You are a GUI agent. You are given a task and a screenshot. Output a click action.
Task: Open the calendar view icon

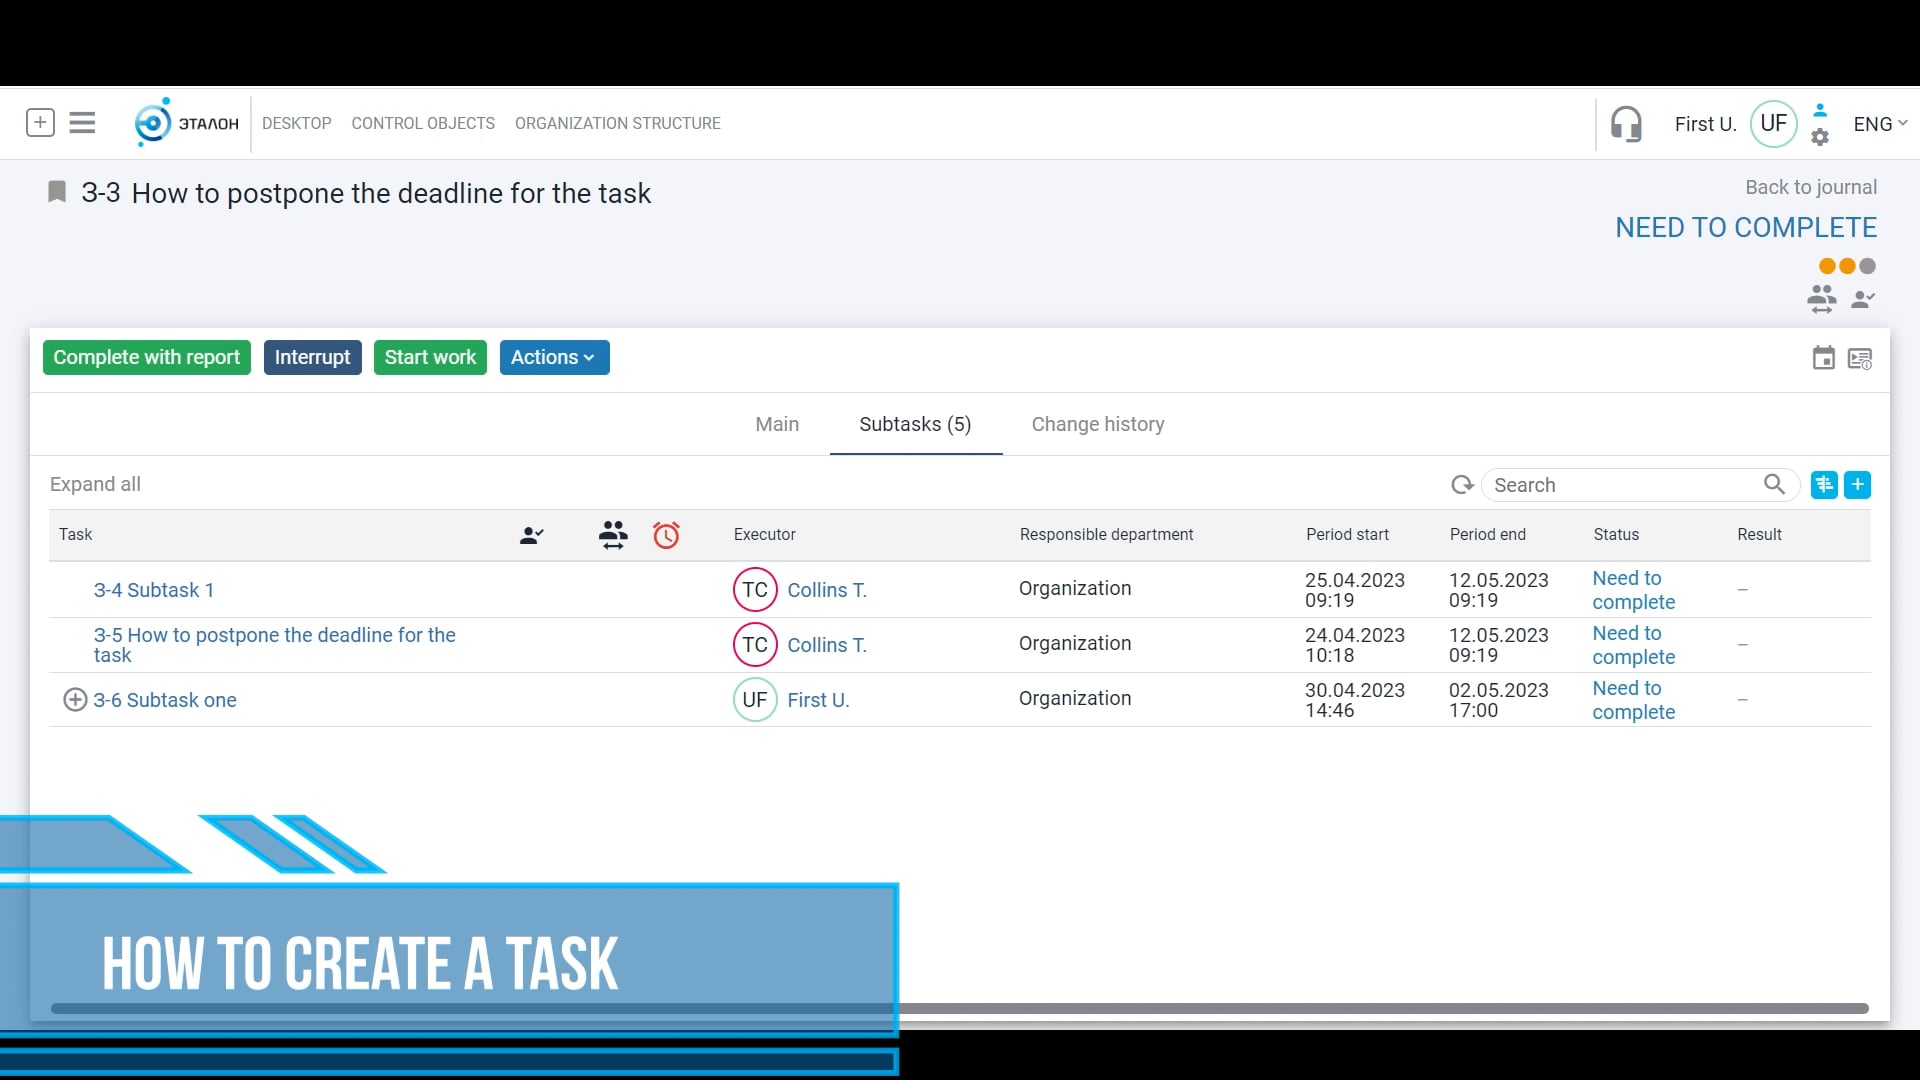tap(1822, 357)
